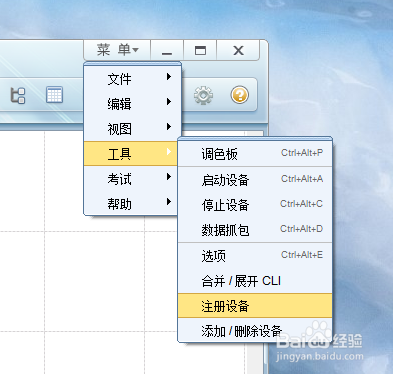
Task: Select 合并 / 展开 CLI entry
Action: pyautogui.click(x=255, y=281)
